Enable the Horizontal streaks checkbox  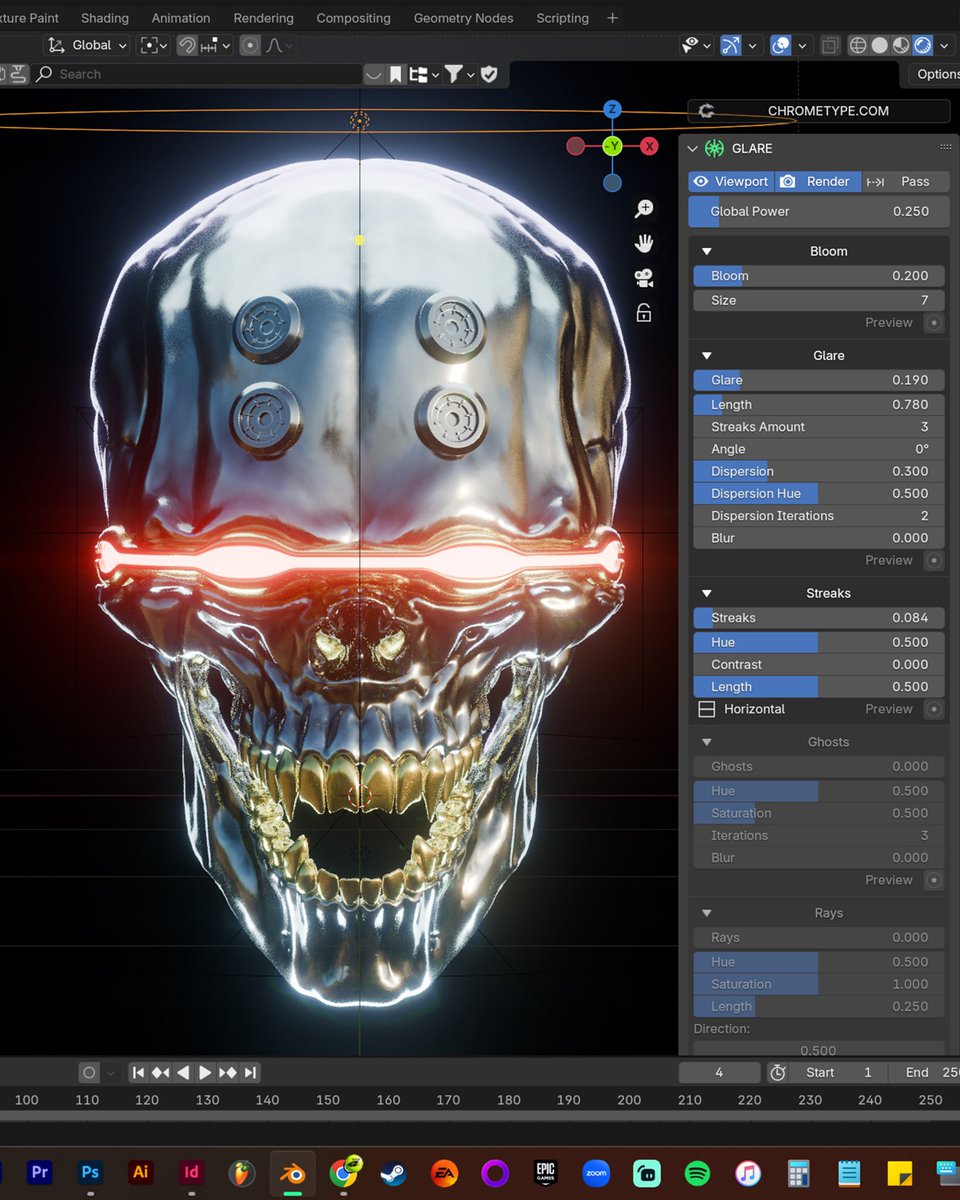coord(706,709)
